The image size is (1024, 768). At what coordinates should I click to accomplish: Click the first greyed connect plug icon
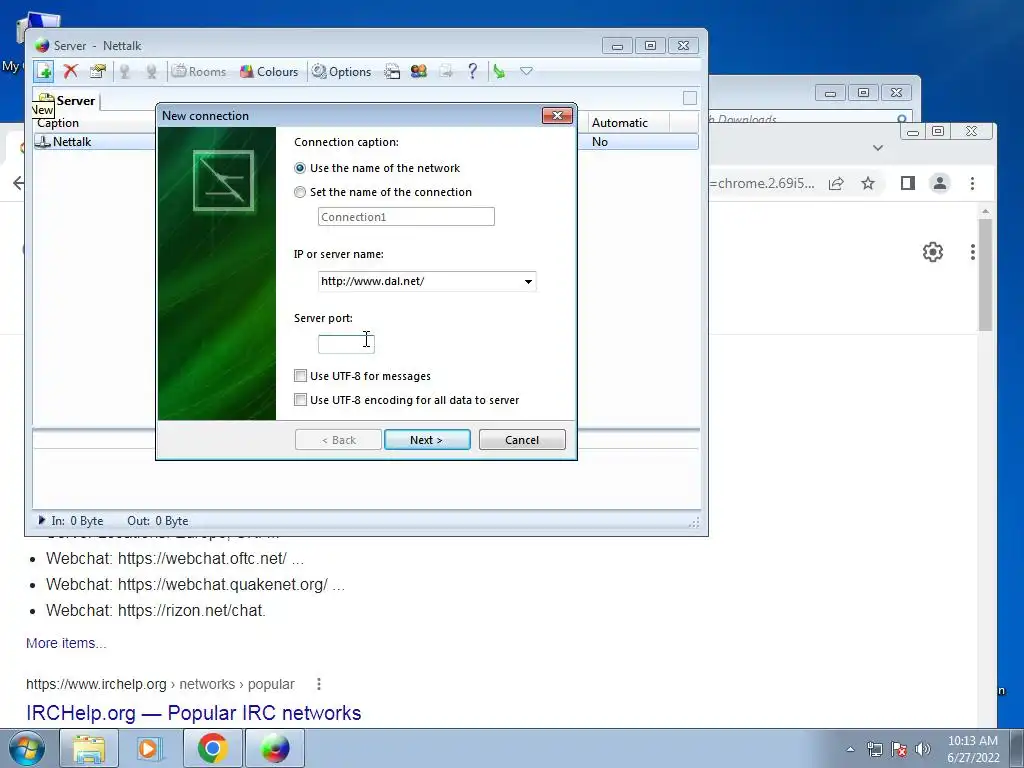coord(124,71)
